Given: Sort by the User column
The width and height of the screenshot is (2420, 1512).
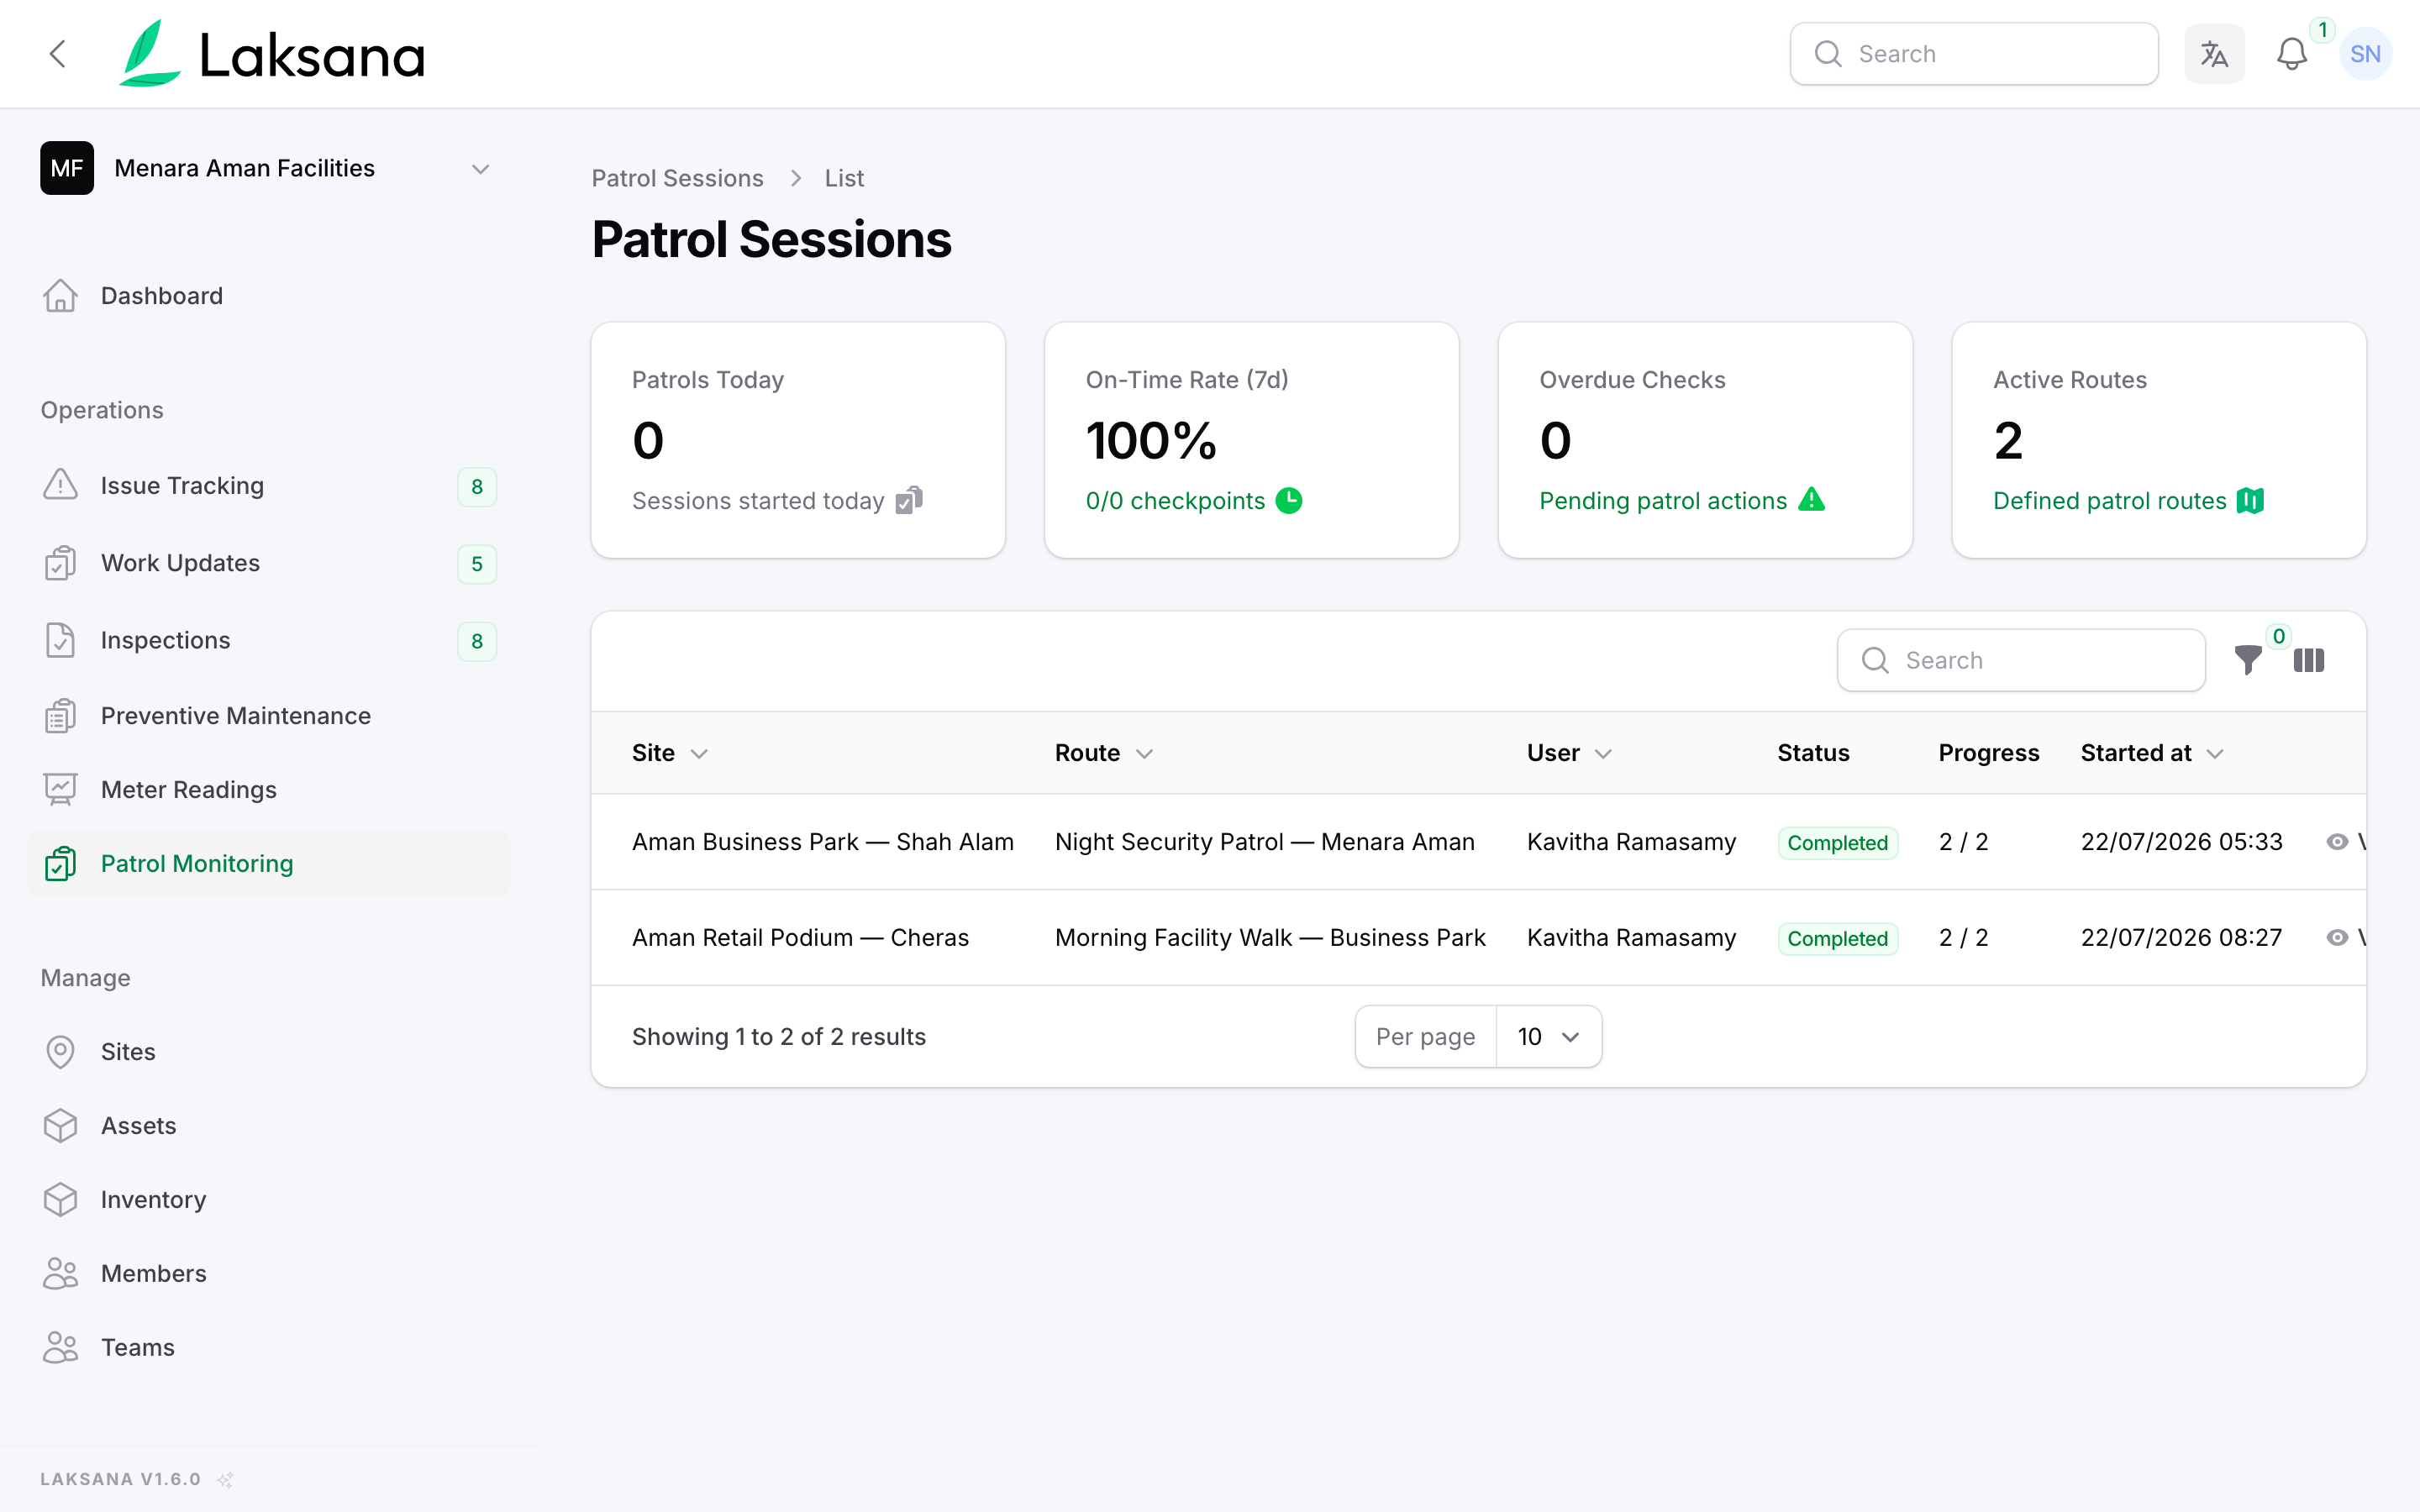Looking at the screenshot, I should point(1569,753).
